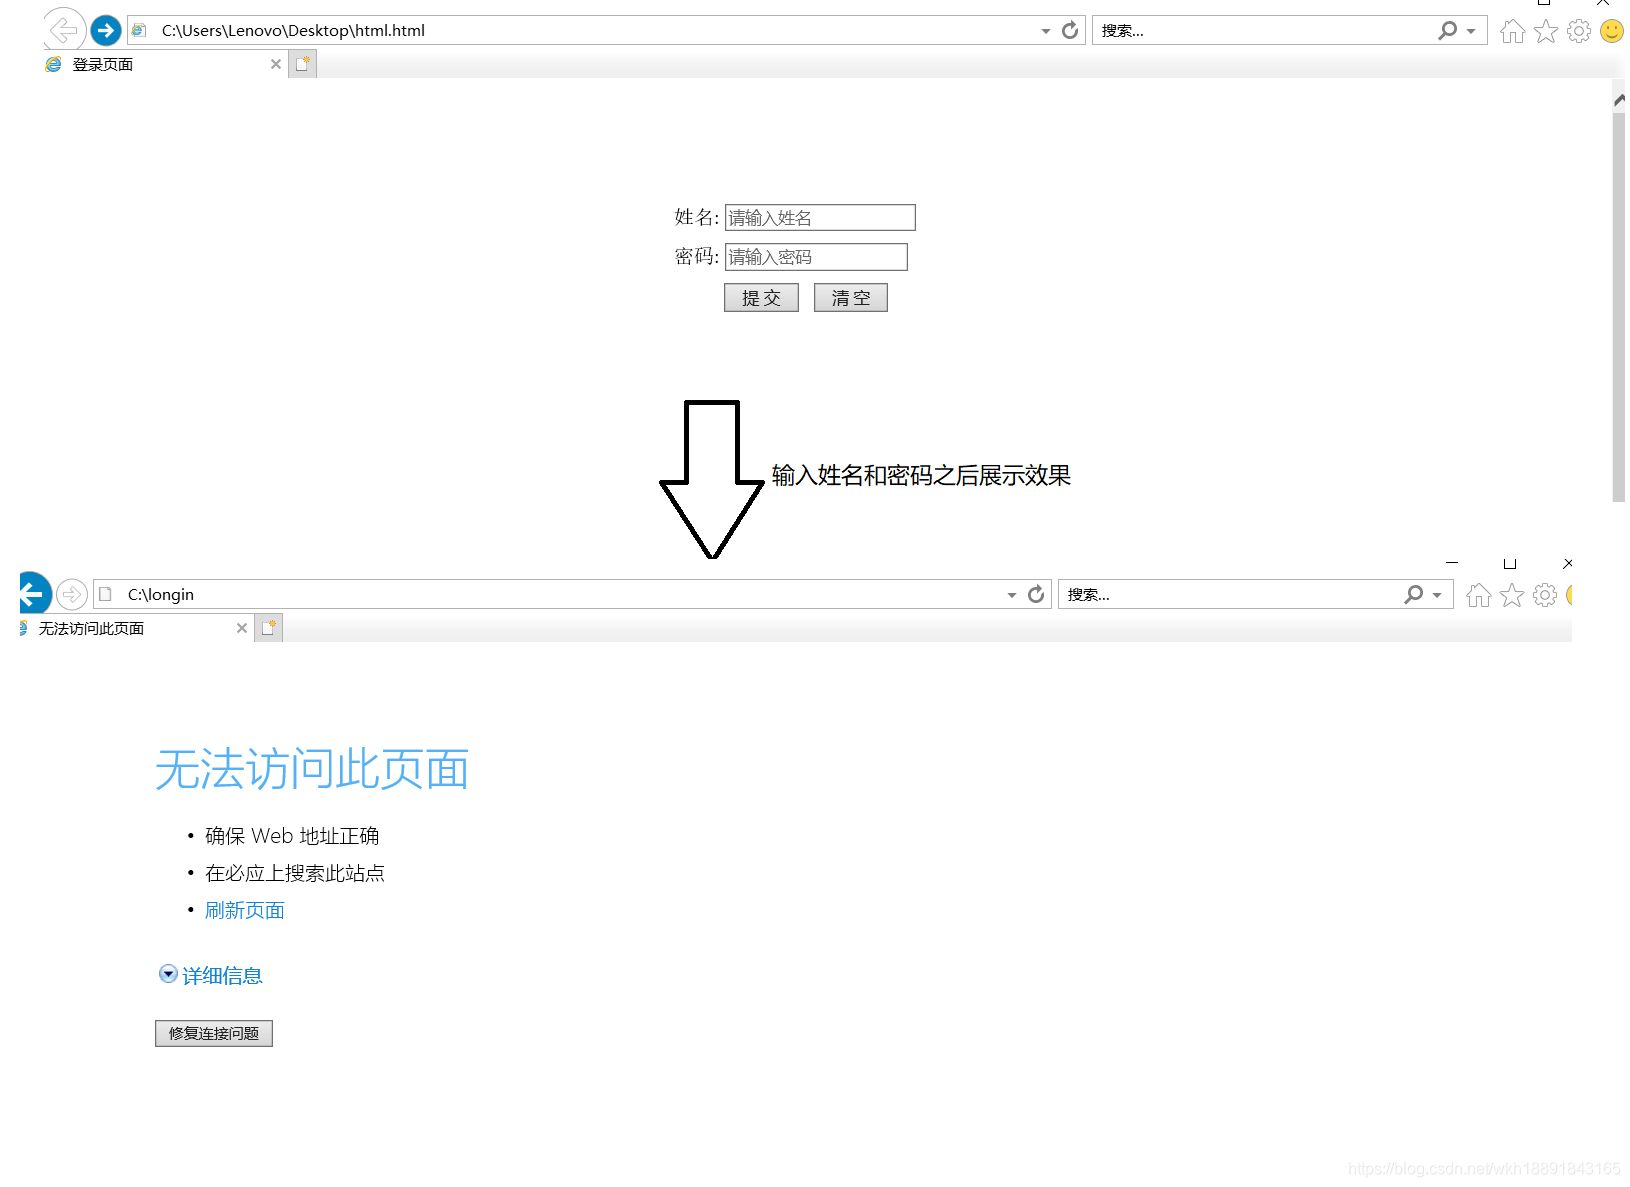Open the favorites star in the upper browser

(x=1546, y=31)
